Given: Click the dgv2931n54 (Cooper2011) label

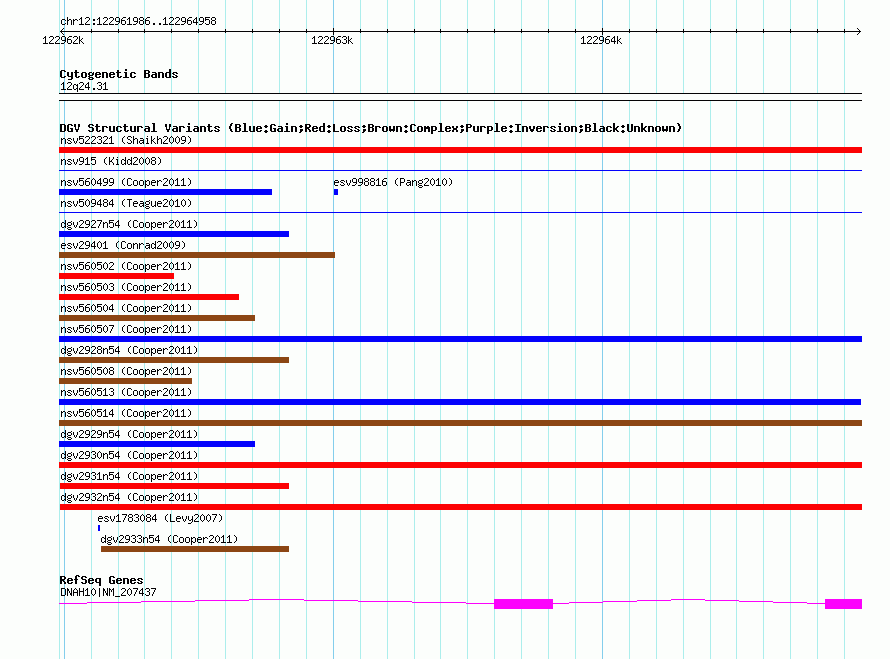Looking at the screenshot, I should (x=129, y=476).
